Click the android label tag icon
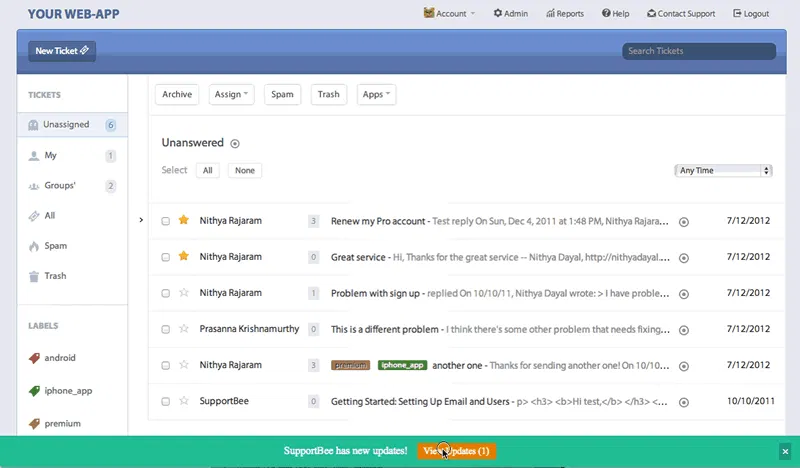 [x=34, y=358]
